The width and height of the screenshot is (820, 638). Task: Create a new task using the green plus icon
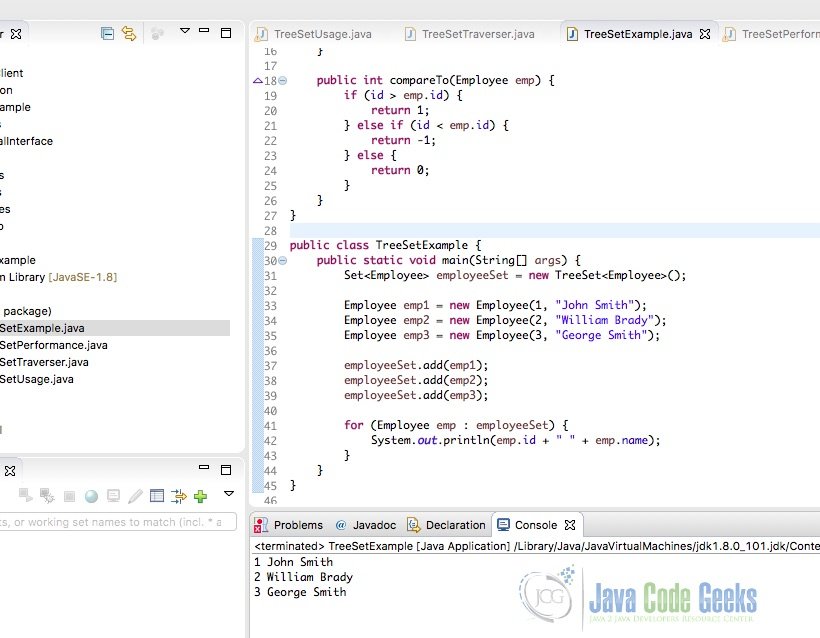coord(199,495)
